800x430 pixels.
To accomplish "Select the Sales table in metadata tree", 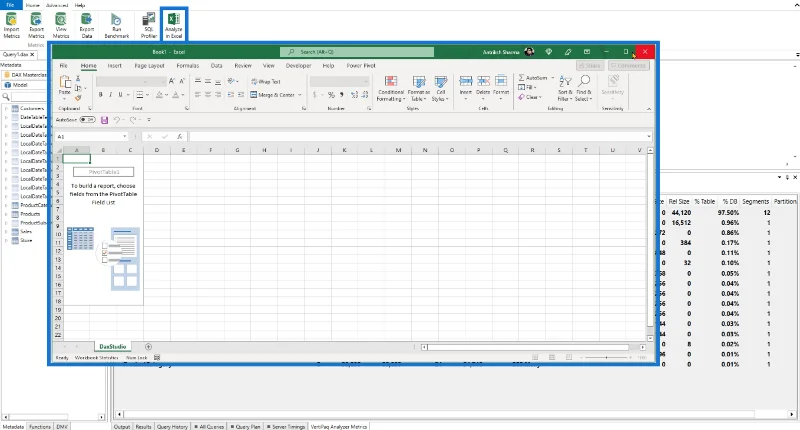I will point(26,232).
